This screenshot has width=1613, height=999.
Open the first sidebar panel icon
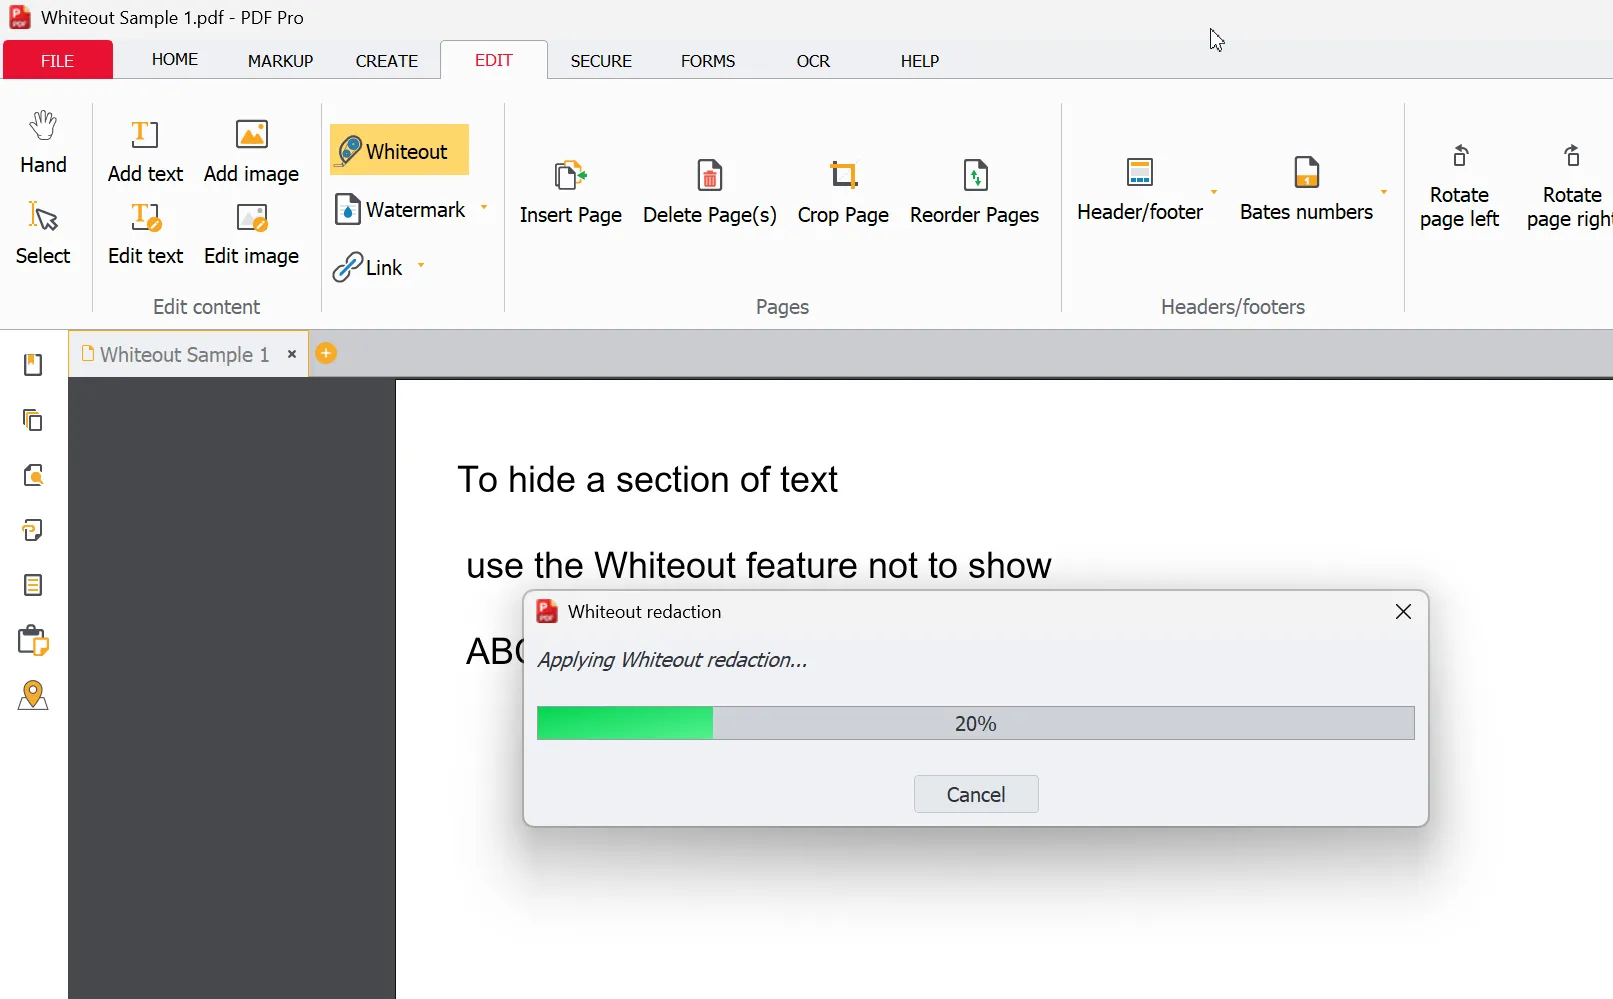pyautogui.click(x=33, y=365)
